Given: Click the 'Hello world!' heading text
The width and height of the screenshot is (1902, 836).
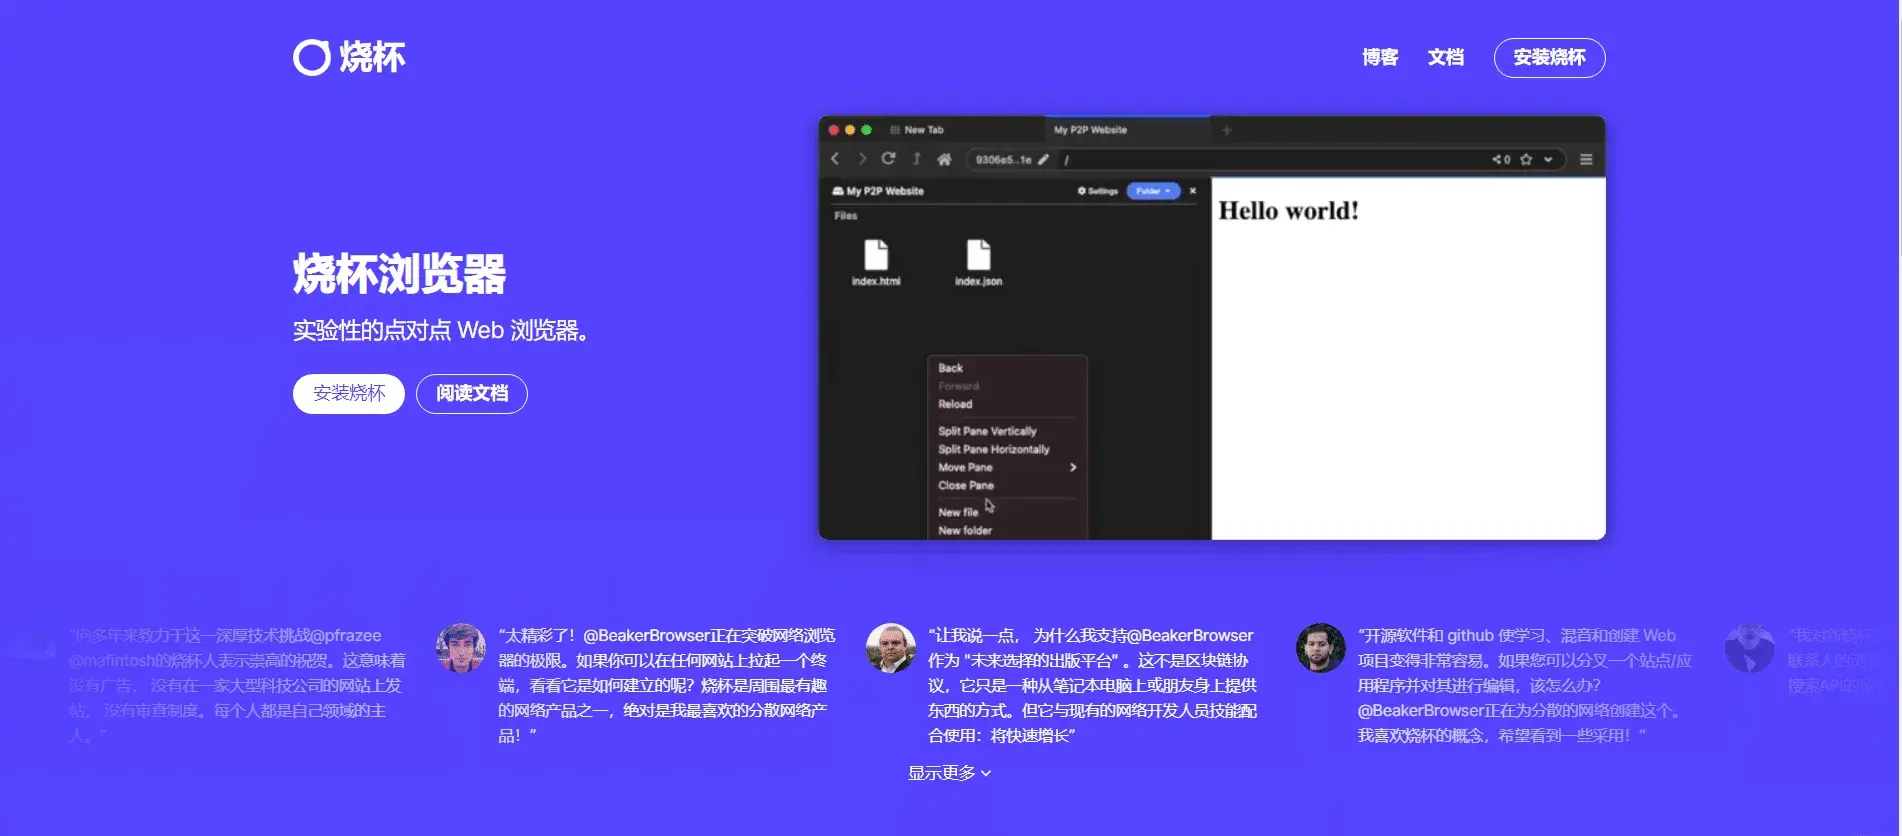Looking at the screenshot, I should [1289, 211].
